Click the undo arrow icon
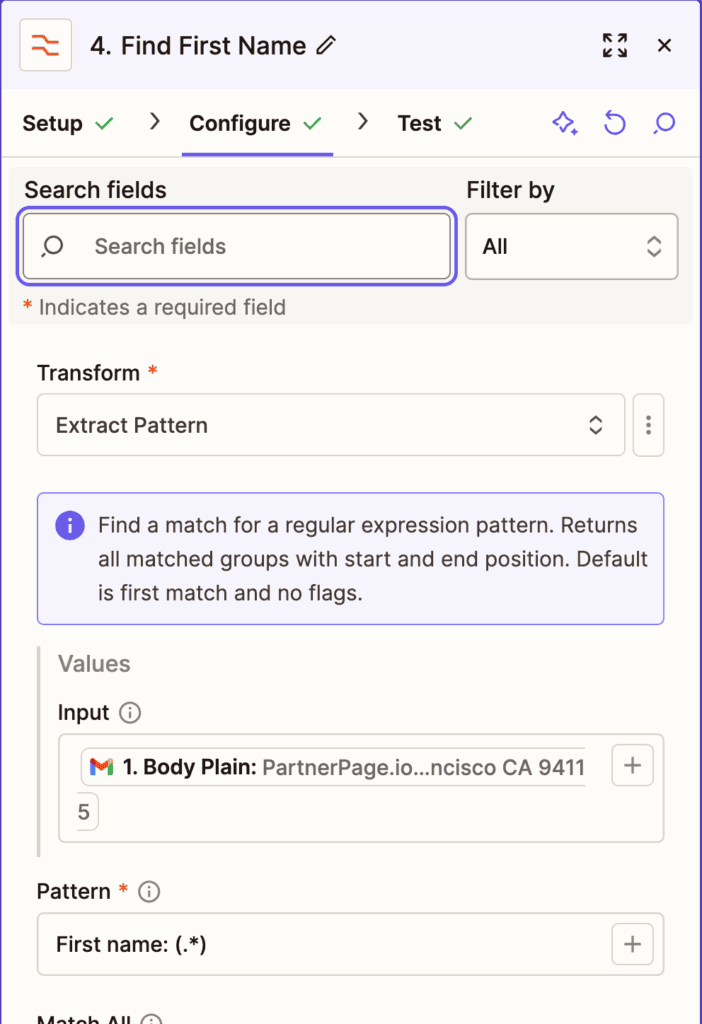 (x=614, y=123)
